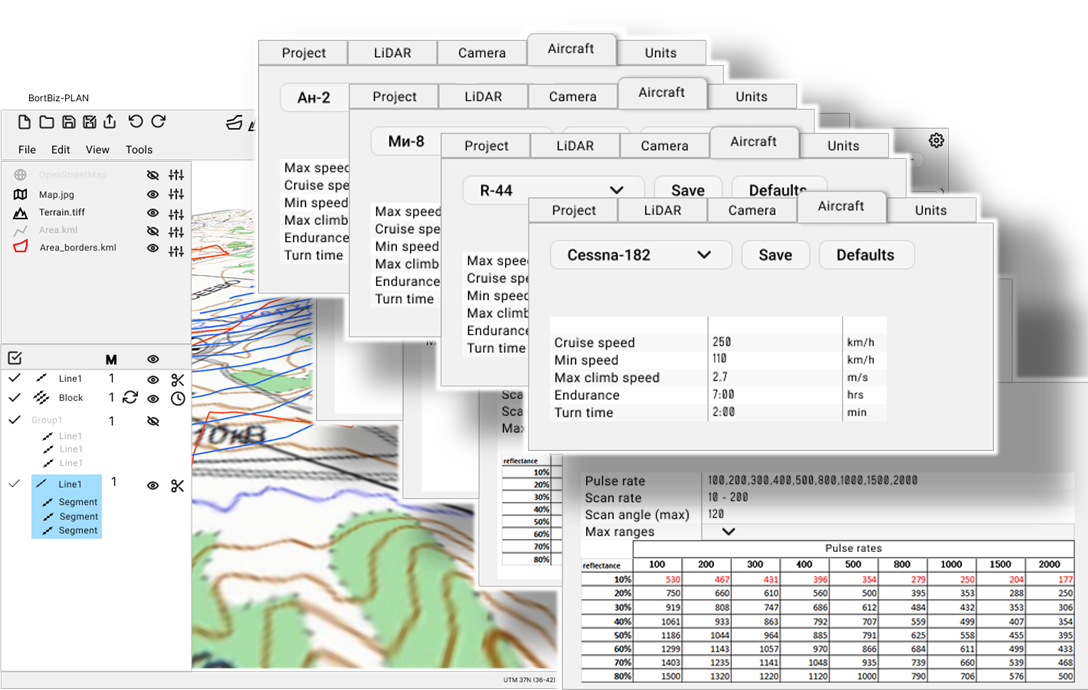
Task: Show the OpenStreetMap layer
Action: pos(153,175)
